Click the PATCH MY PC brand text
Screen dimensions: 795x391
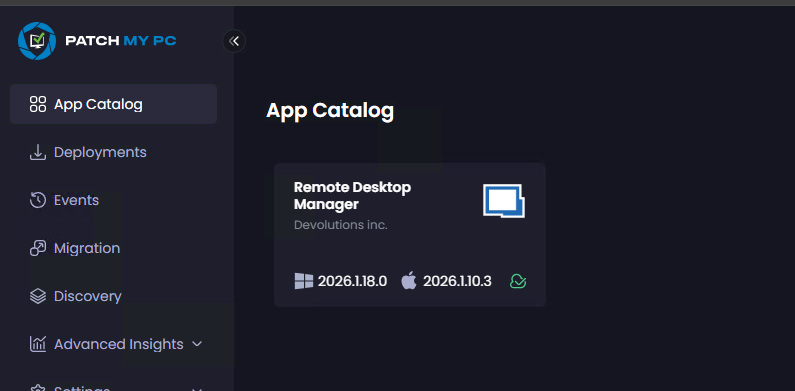click(121, 41)
